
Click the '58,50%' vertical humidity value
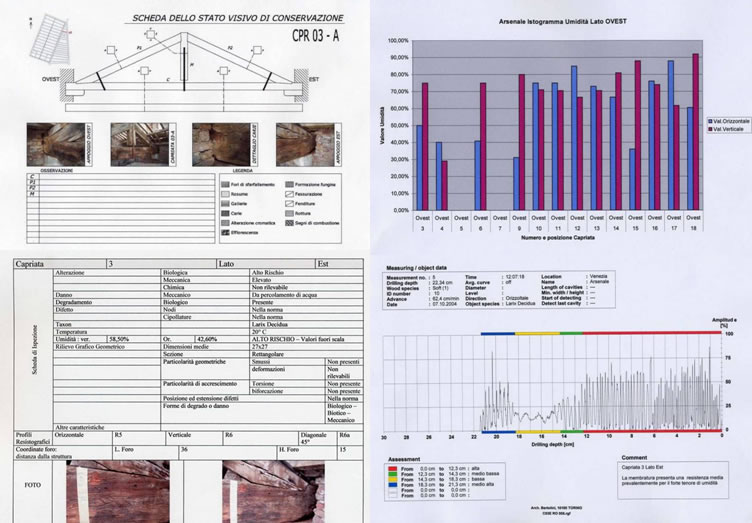[119, 339]
